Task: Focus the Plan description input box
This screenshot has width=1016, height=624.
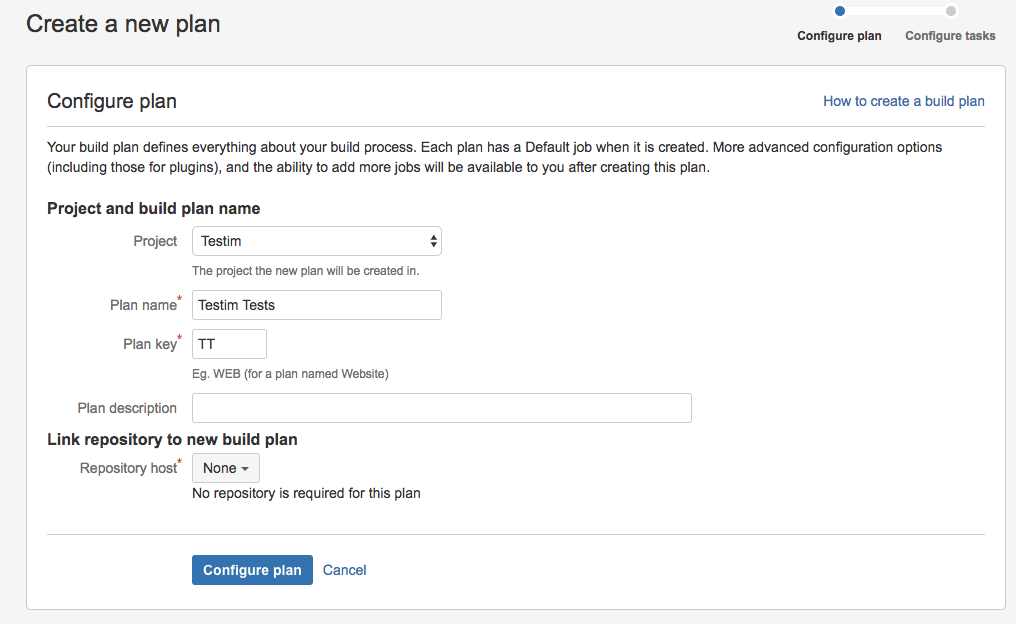Action: click(441, 408)
